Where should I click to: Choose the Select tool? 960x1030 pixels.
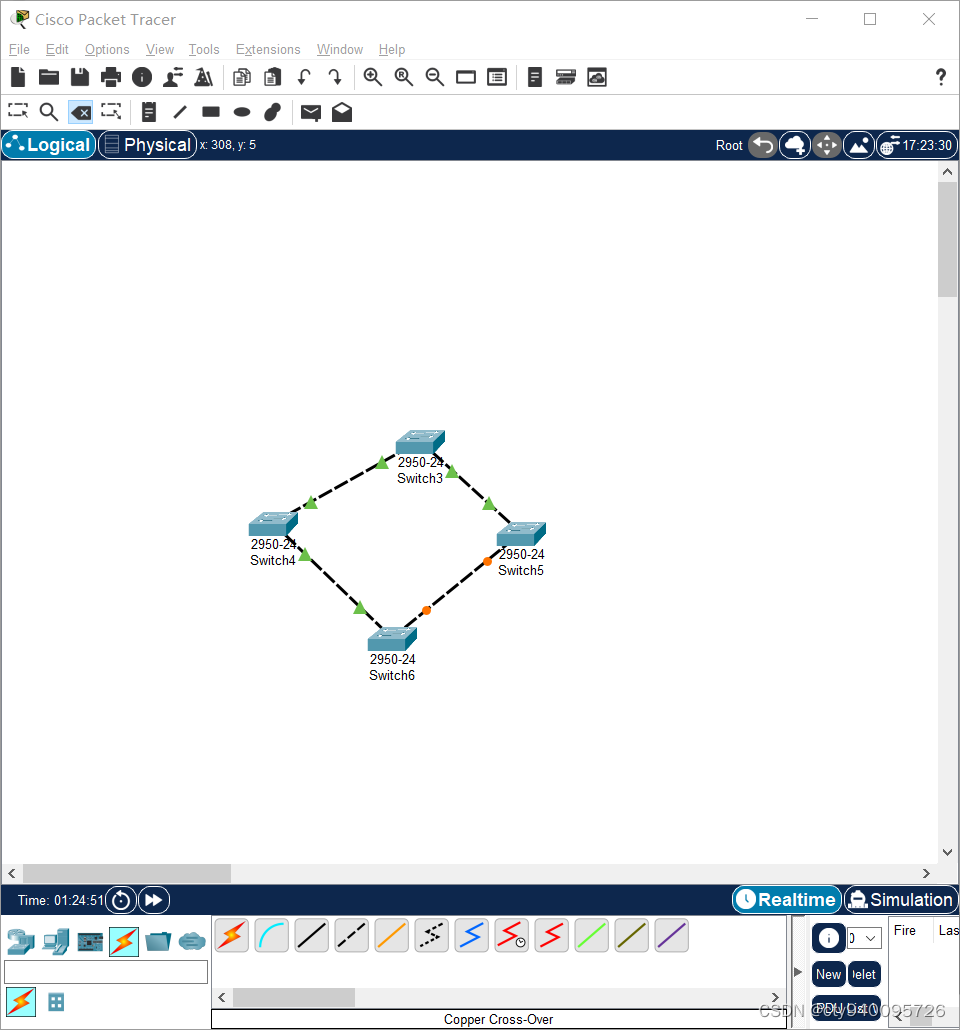point(18,112)
